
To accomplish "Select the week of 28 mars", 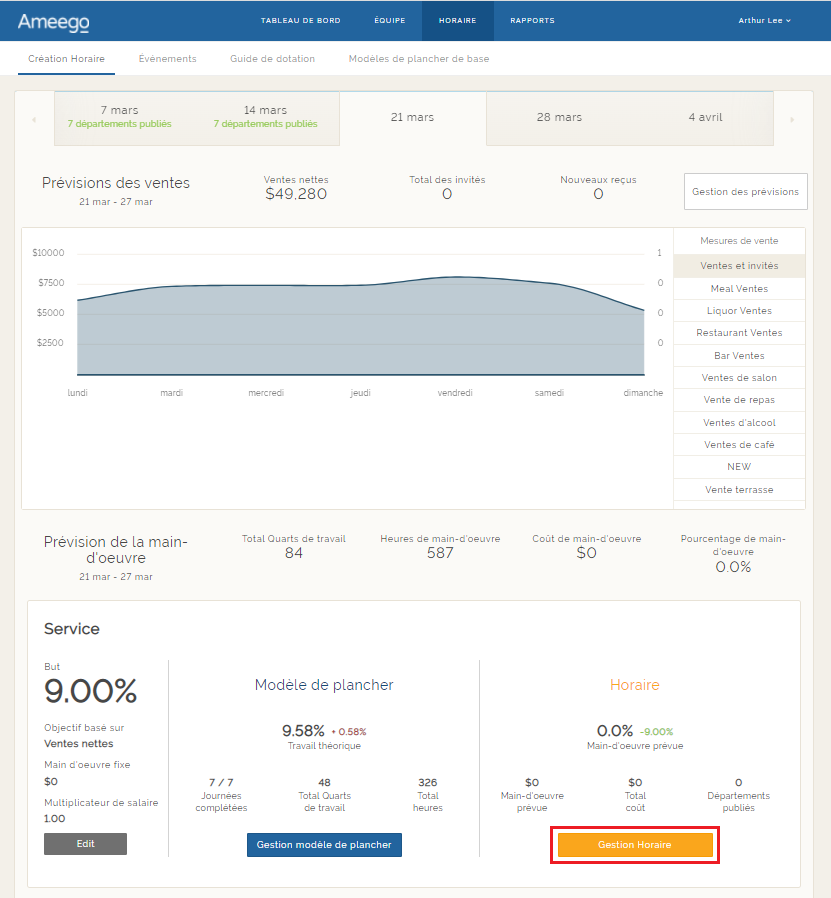I will click(x=558, y=117).
